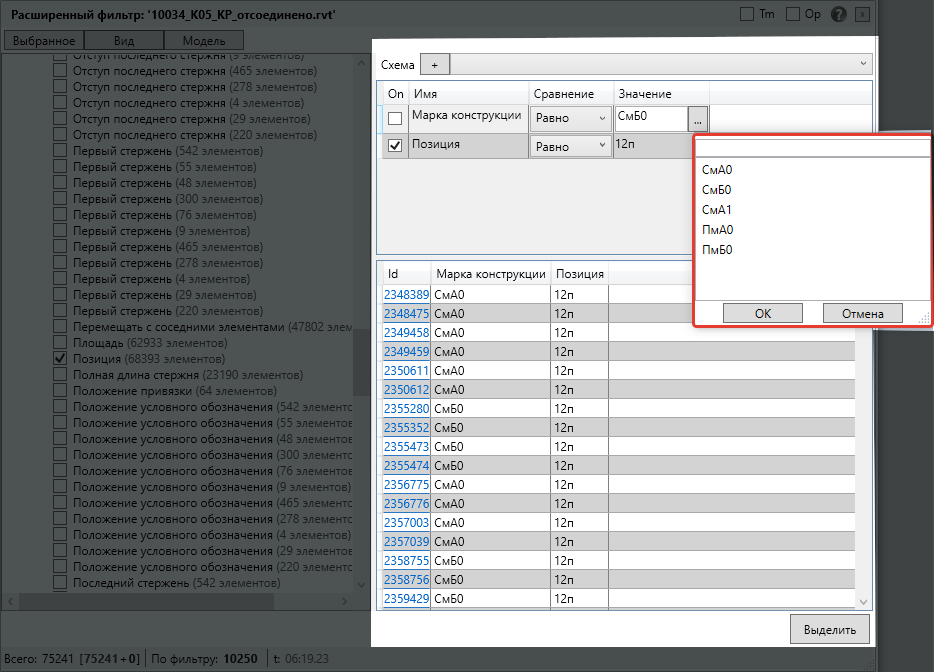This screenshot has height=672, width=934.
Task: Close the Расширенный фильтр window
Action: pyautogui.click(x=862, y=14)
